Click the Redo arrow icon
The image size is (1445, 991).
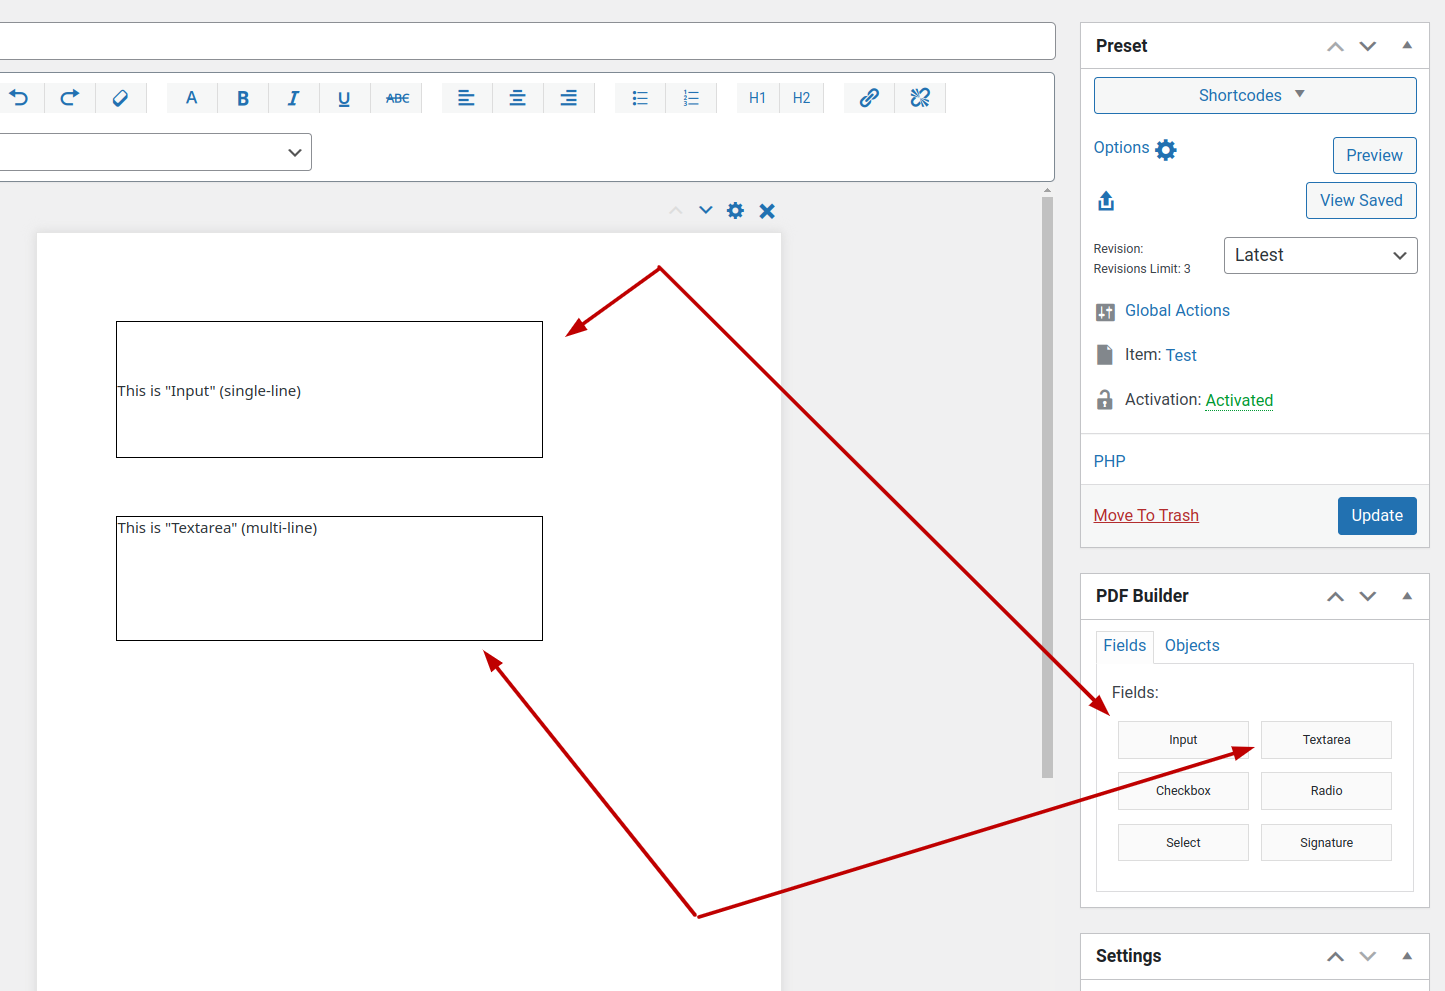coord(69,98)
